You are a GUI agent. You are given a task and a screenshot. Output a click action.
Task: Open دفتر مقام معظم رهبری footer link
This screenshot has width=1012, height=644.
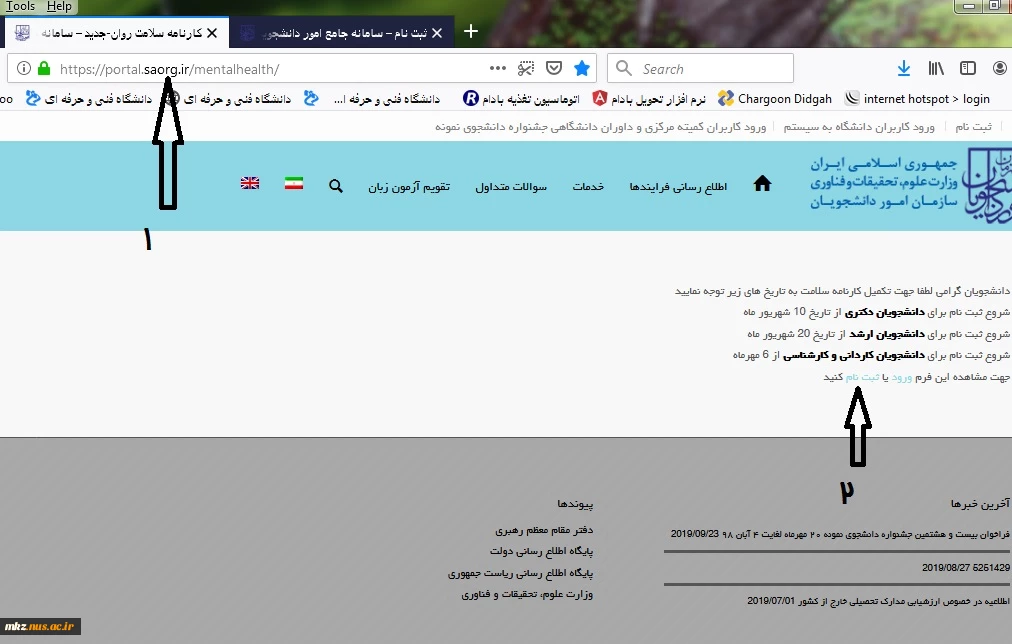tap(544, 530)
